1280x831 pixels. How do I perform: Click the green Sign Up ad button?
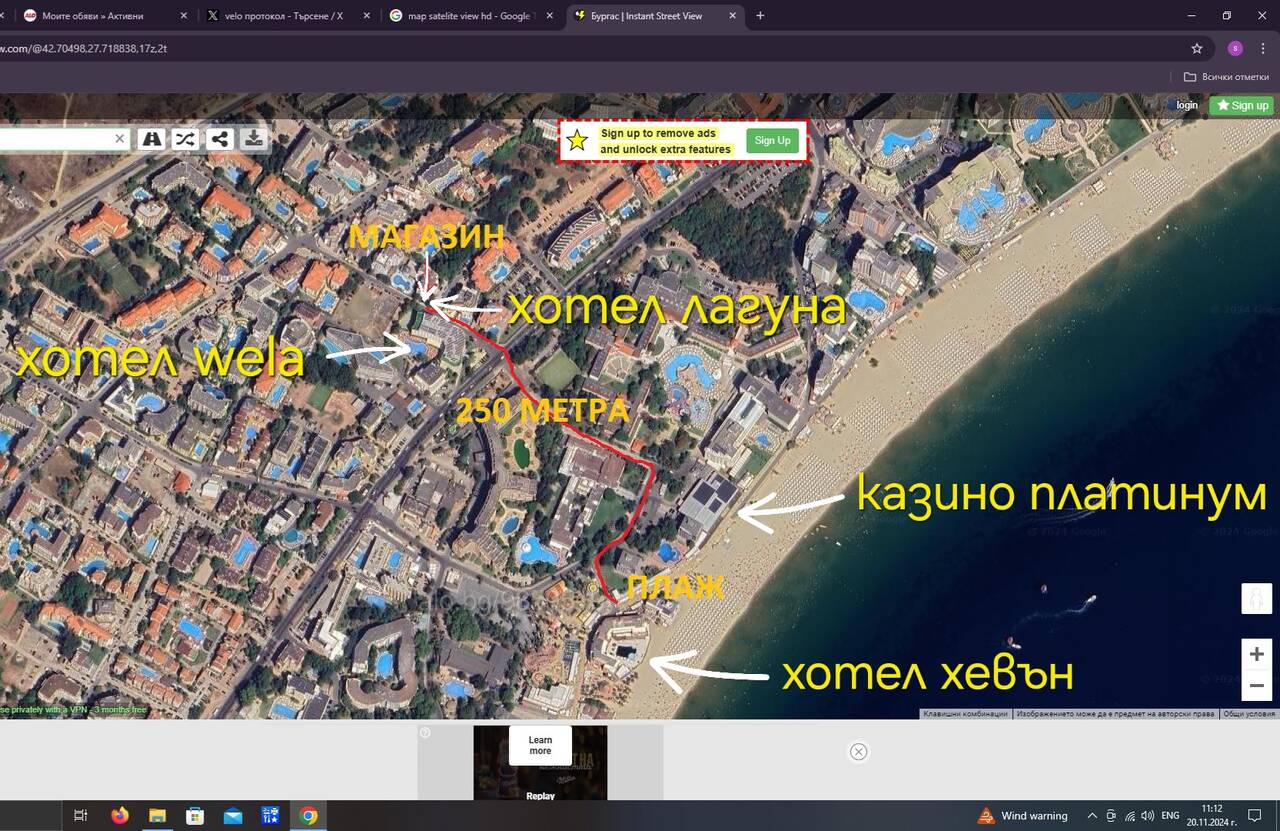tap(772, 141)
